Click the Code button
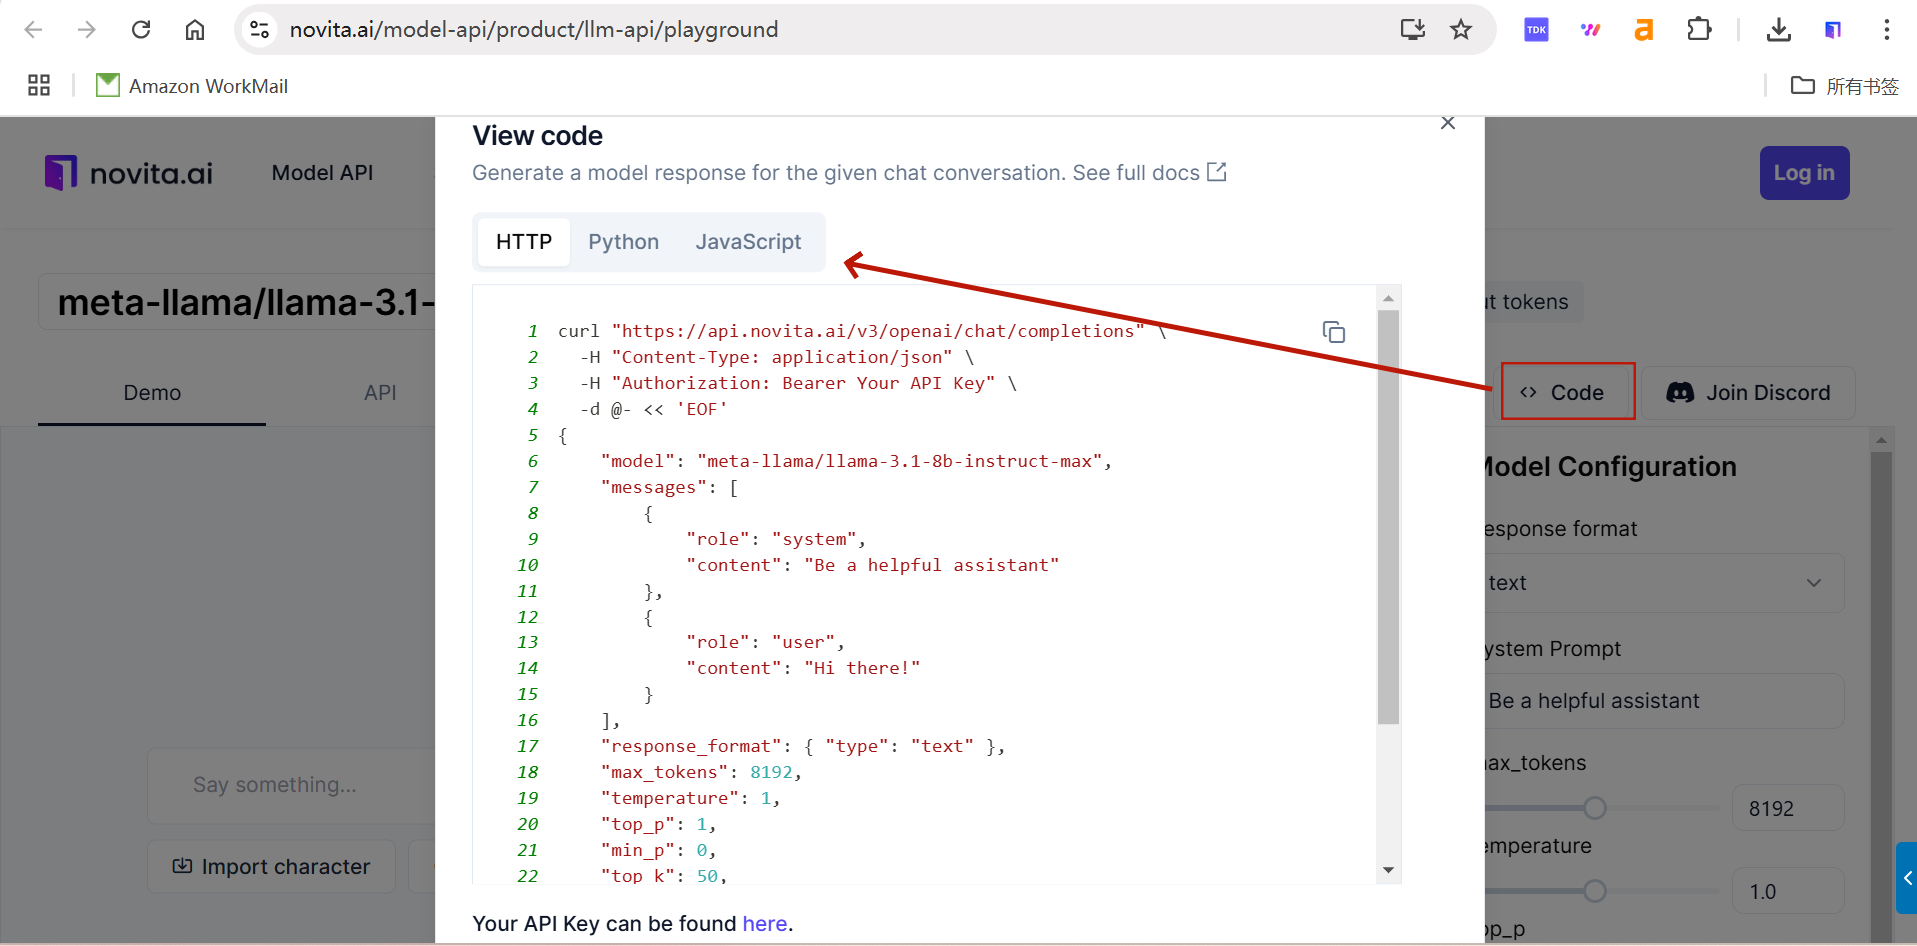The image size is (1917, 946). point(1568,392)
